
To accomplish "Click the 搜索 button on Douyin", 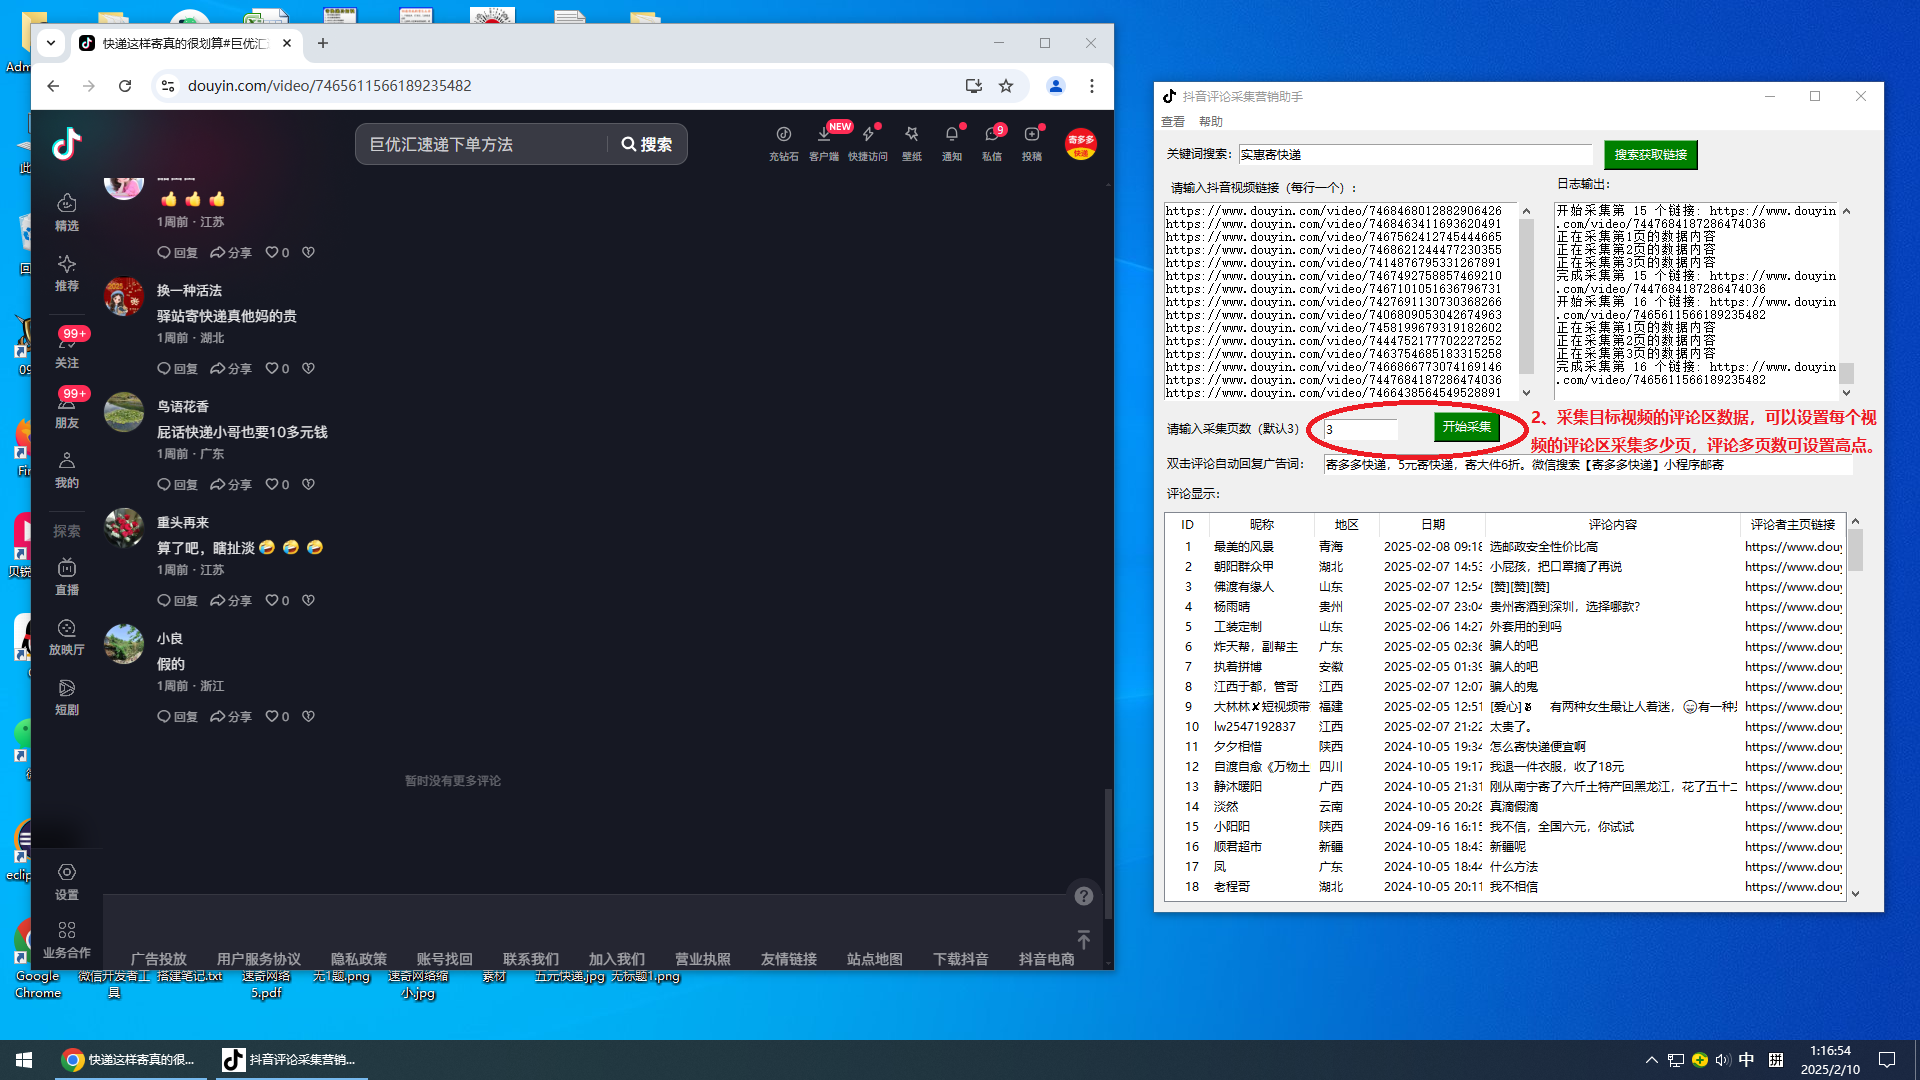I will tap(646, 144).
